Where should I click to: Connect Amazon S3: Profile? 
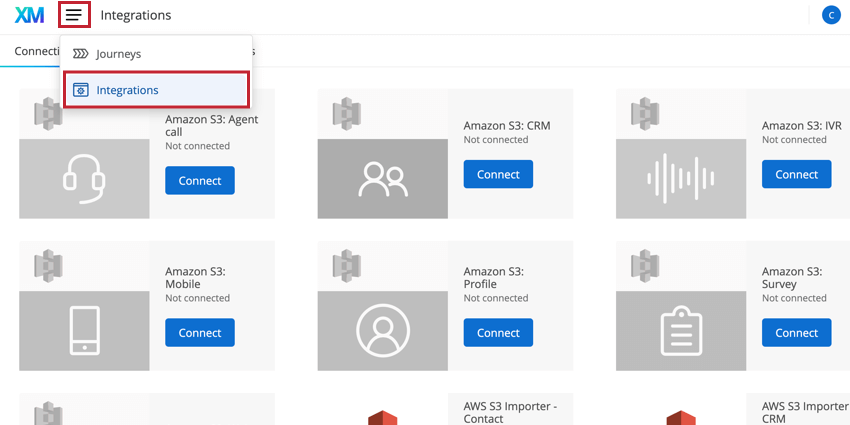pyautogui.click(x=498, y=332)
